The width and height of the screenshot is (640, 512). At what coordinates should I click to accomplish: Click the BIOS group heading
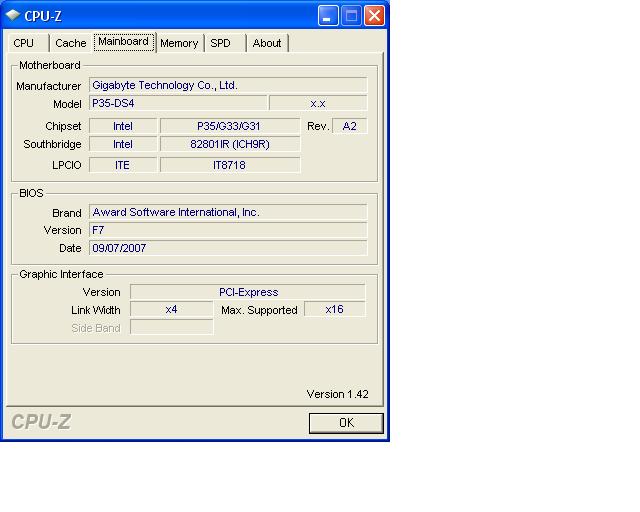point(31,193)
